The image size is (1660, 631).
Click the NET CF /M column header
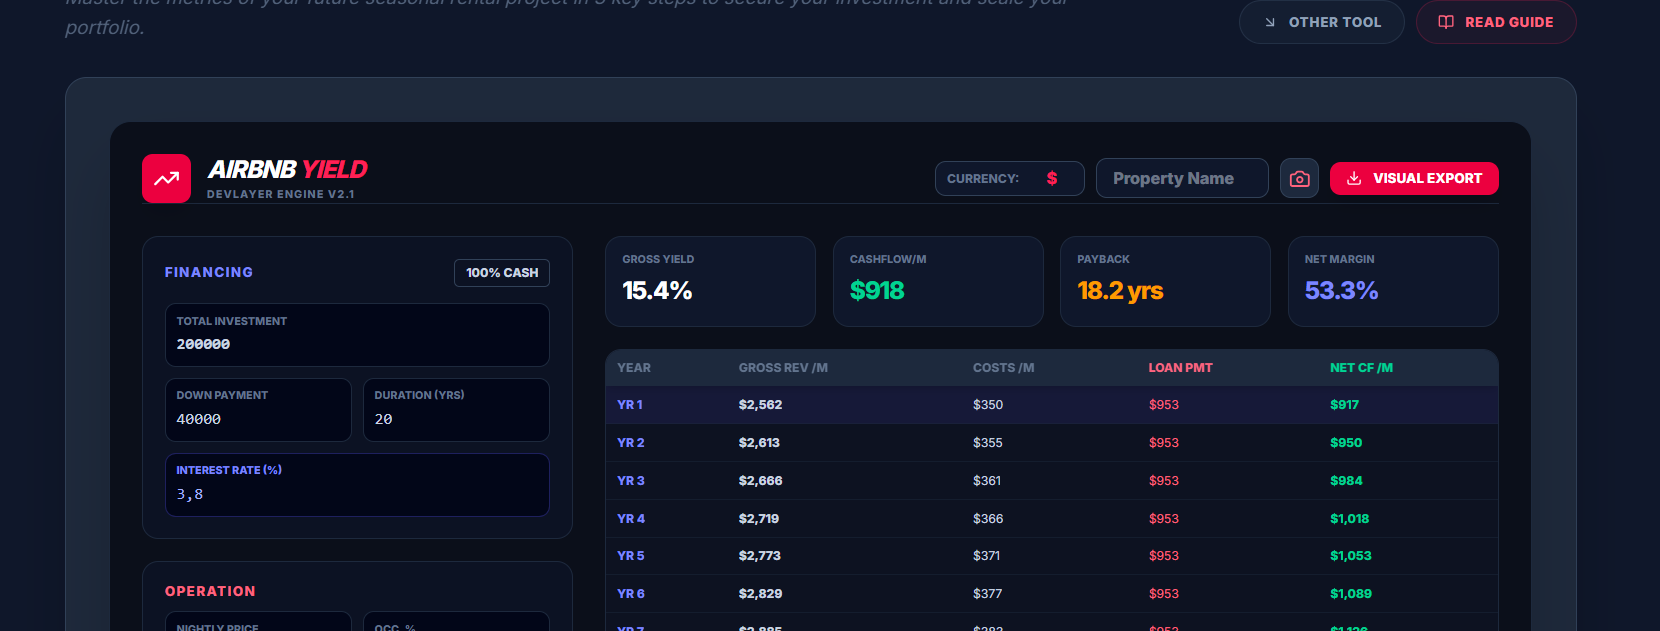click(1361, 368)
